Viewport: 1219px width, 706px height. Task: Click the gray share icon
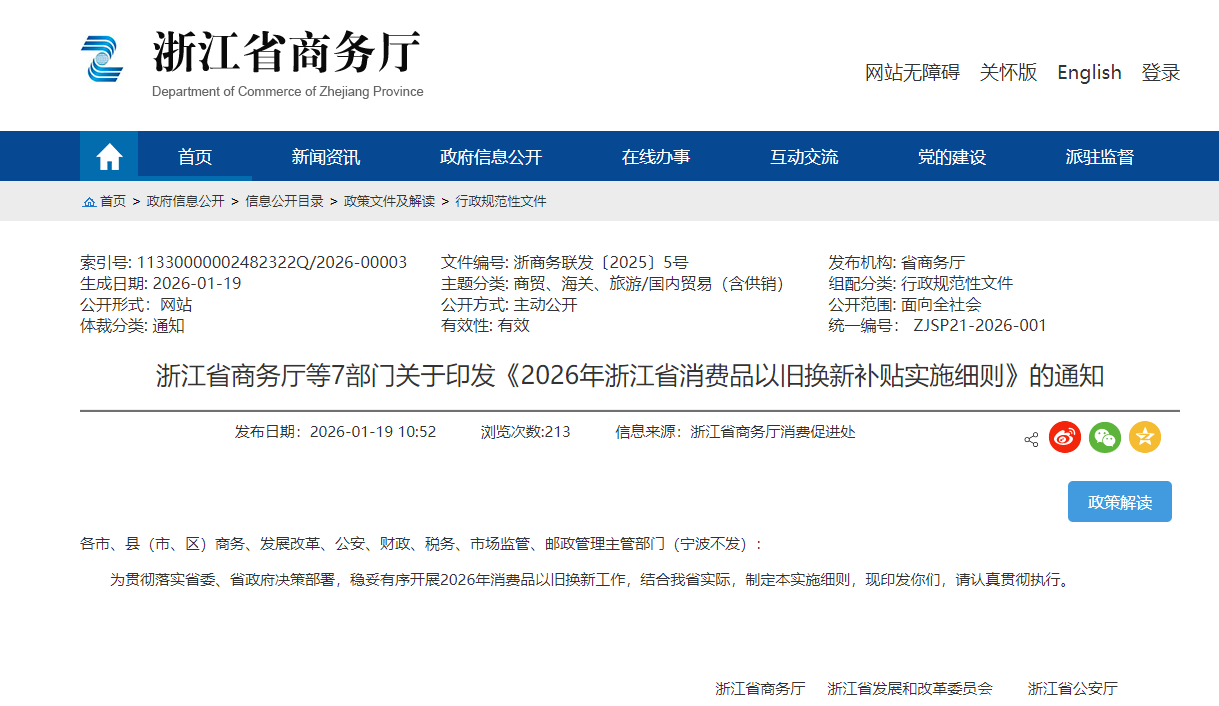[1031, 439]
